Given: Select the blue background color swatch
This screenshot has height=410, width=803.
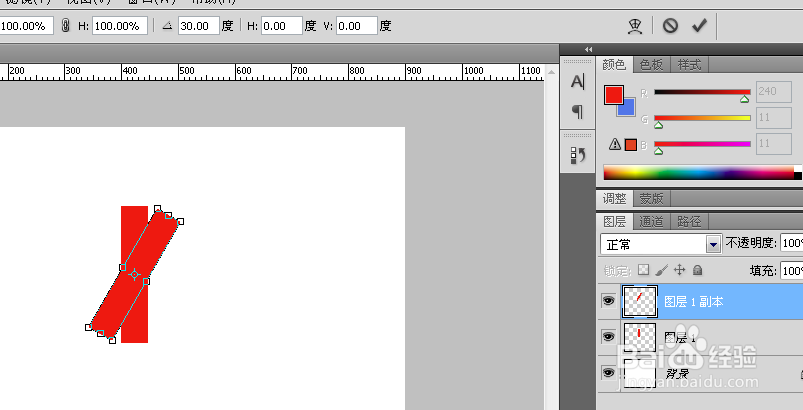Looking at the screenshot, I should tap(628, 109).
